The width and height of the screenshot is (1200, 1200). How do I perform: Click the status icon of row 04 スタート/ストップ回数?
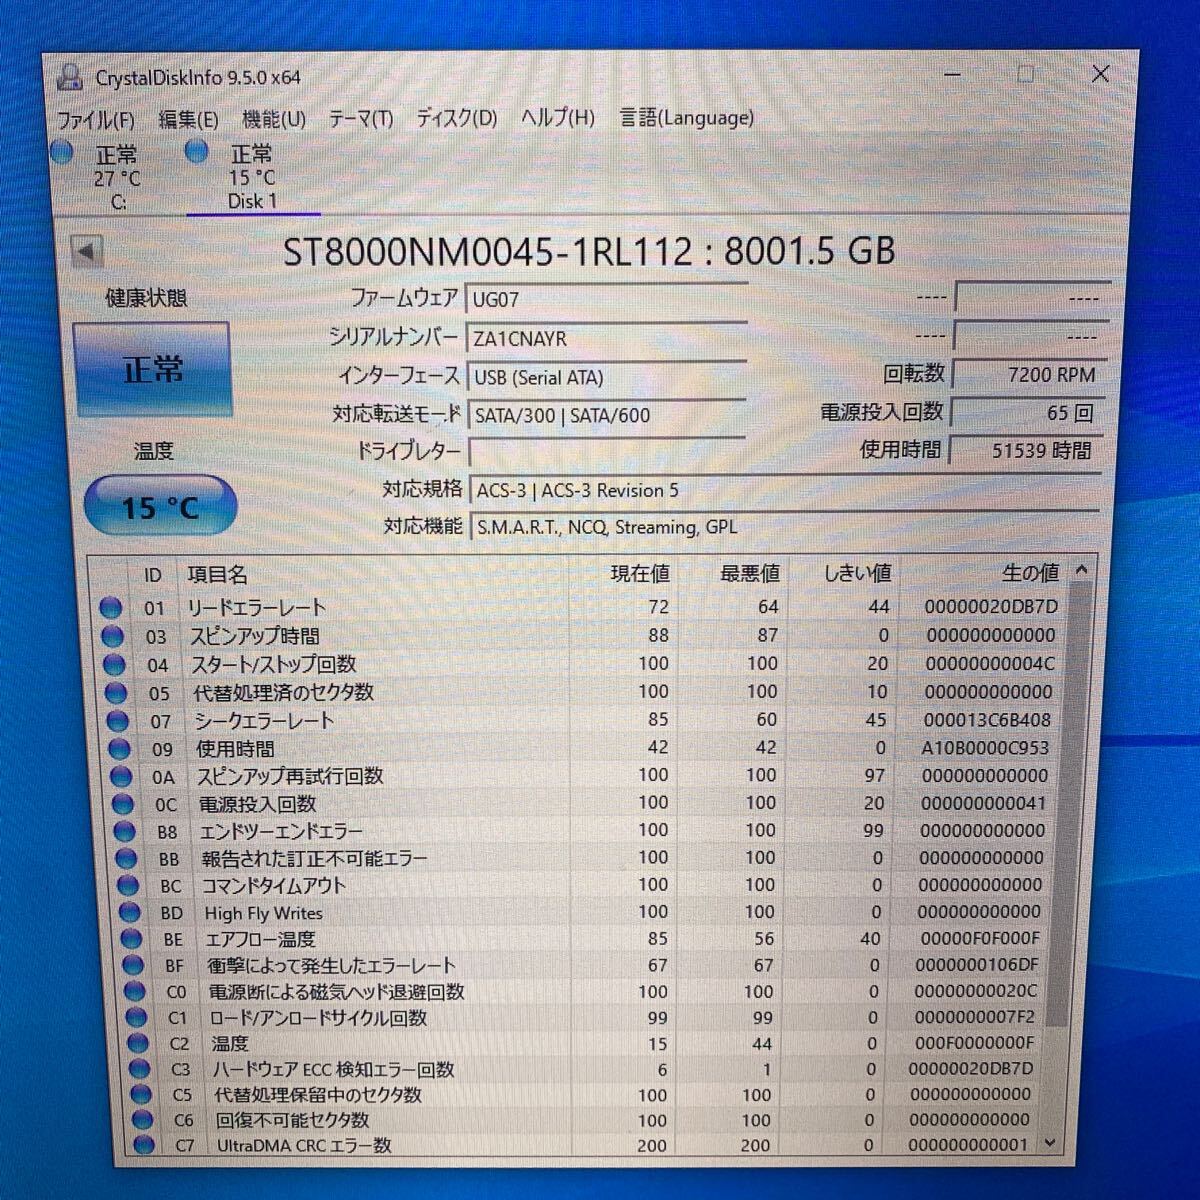pyautogui.click(x=114, y=664)
